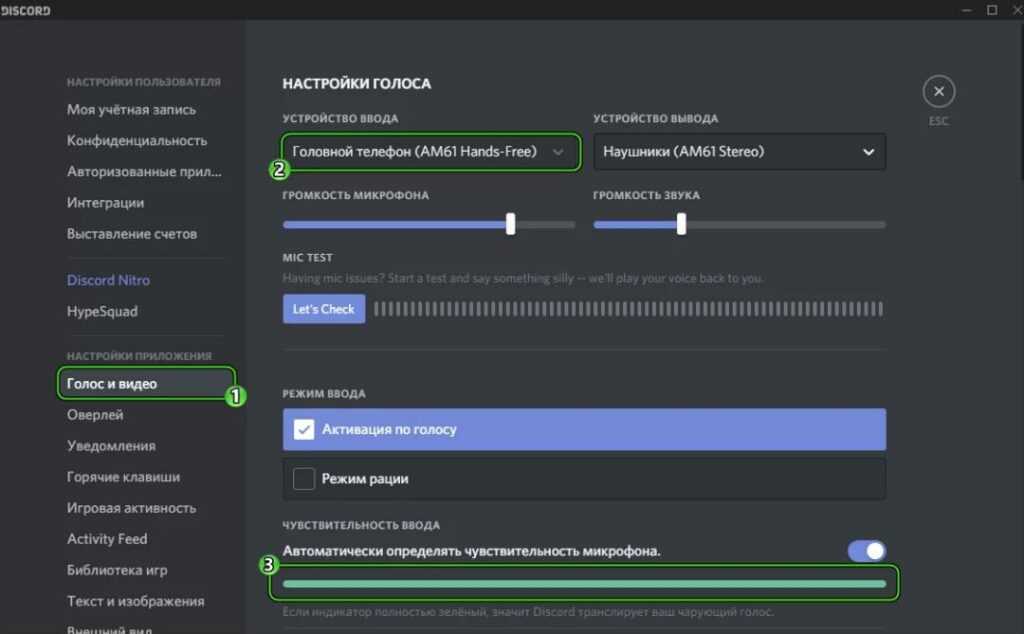Viewport: 1024px width, 634px height.
Task: Open the HypeSquad section
Action: pyautogui.click(x=102, y=311)
